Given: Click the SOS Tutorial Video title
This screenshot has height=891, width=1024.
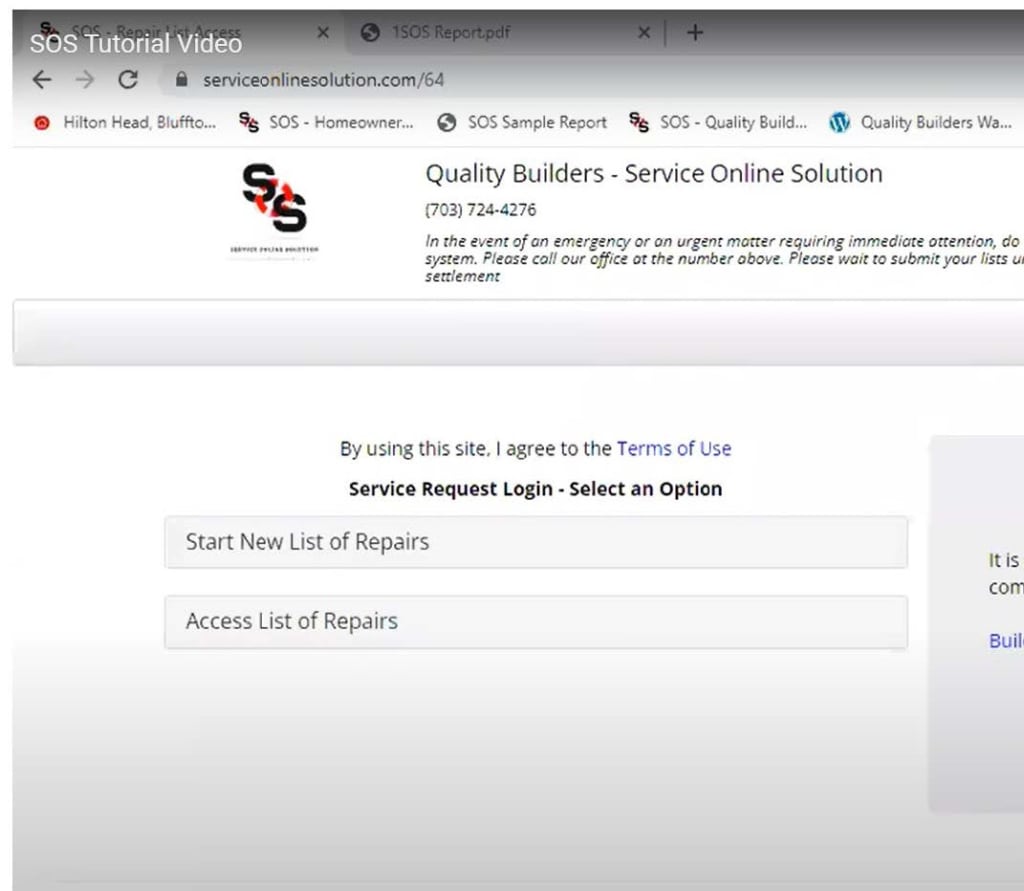Looking at the screenshot, I should 136,43.
